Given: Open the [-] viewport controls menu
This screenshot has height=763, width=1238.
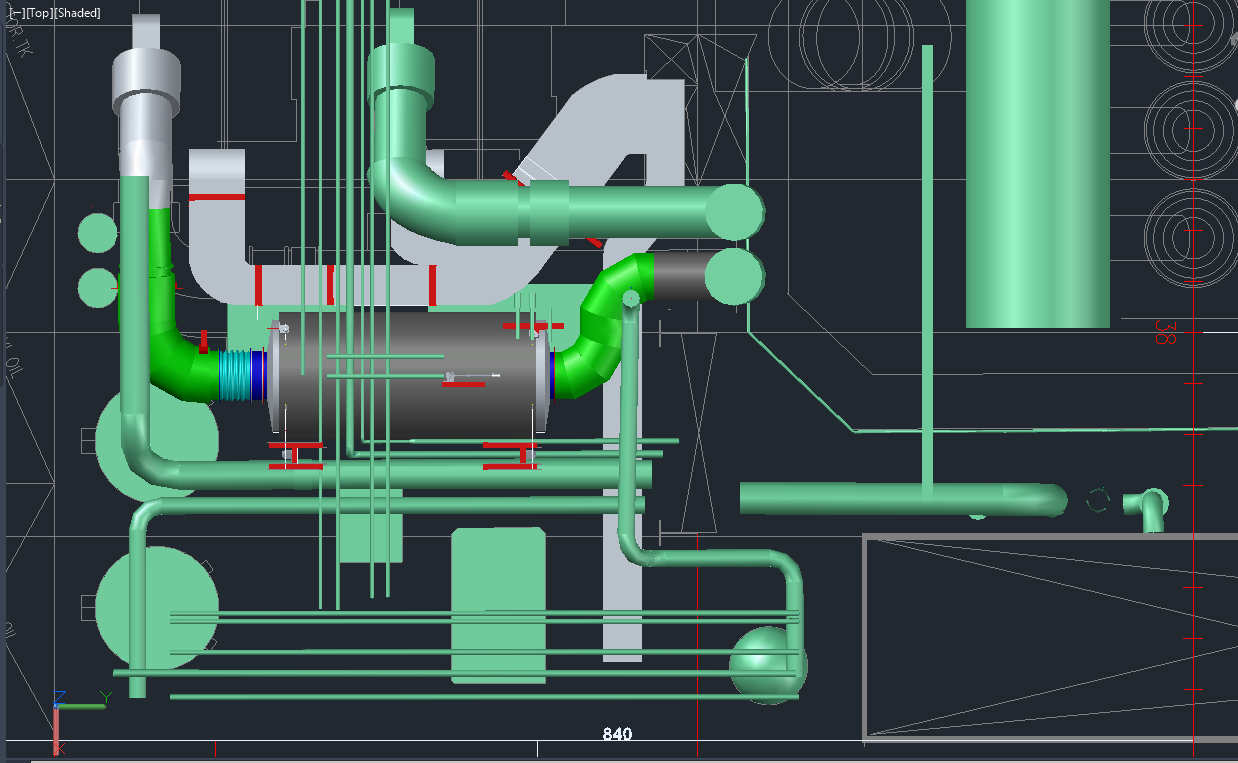Looking at the screenshot, I should point(16,13).
